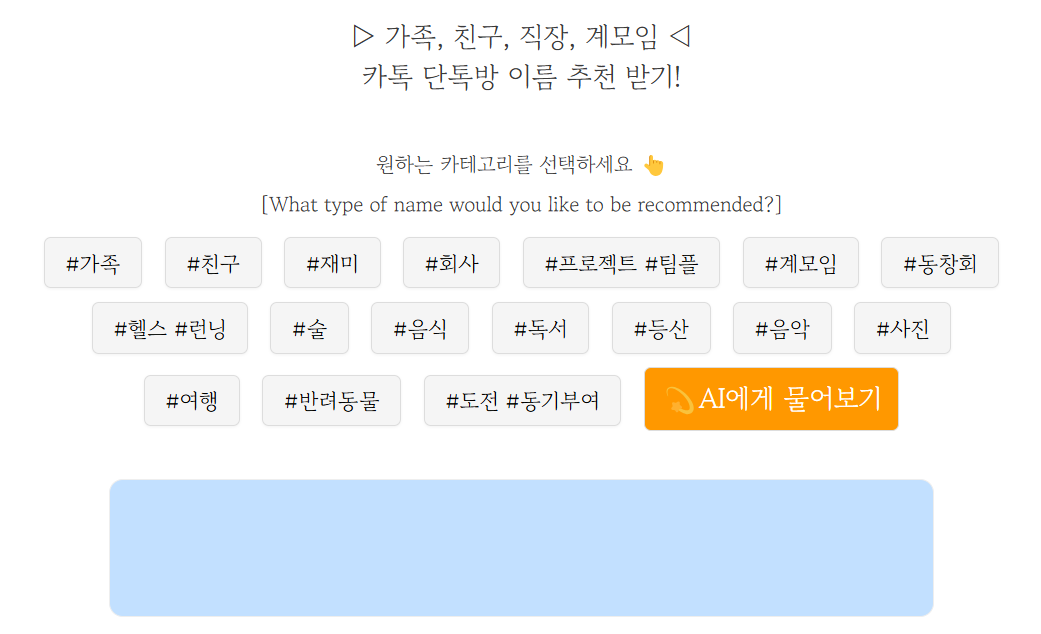The height and width of the screenshot is (634, 1041).
Task: Choose the #헬스 #런닝 button
Action: (x=169, y=327)
